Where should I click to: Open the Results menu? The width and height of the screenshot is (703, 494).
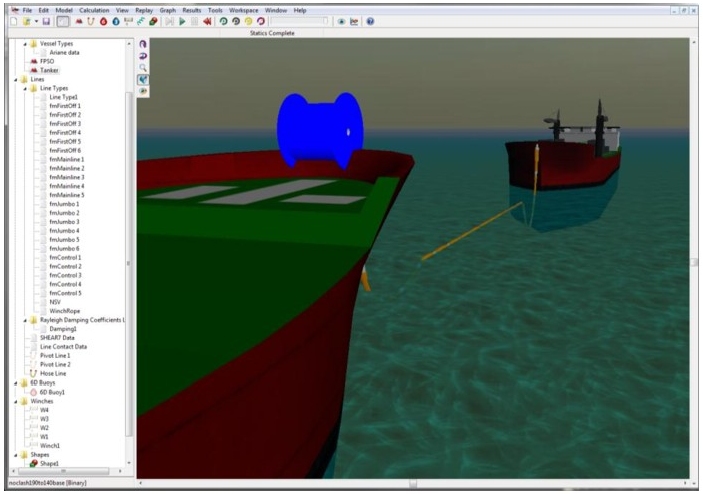(x=191, y=10)
